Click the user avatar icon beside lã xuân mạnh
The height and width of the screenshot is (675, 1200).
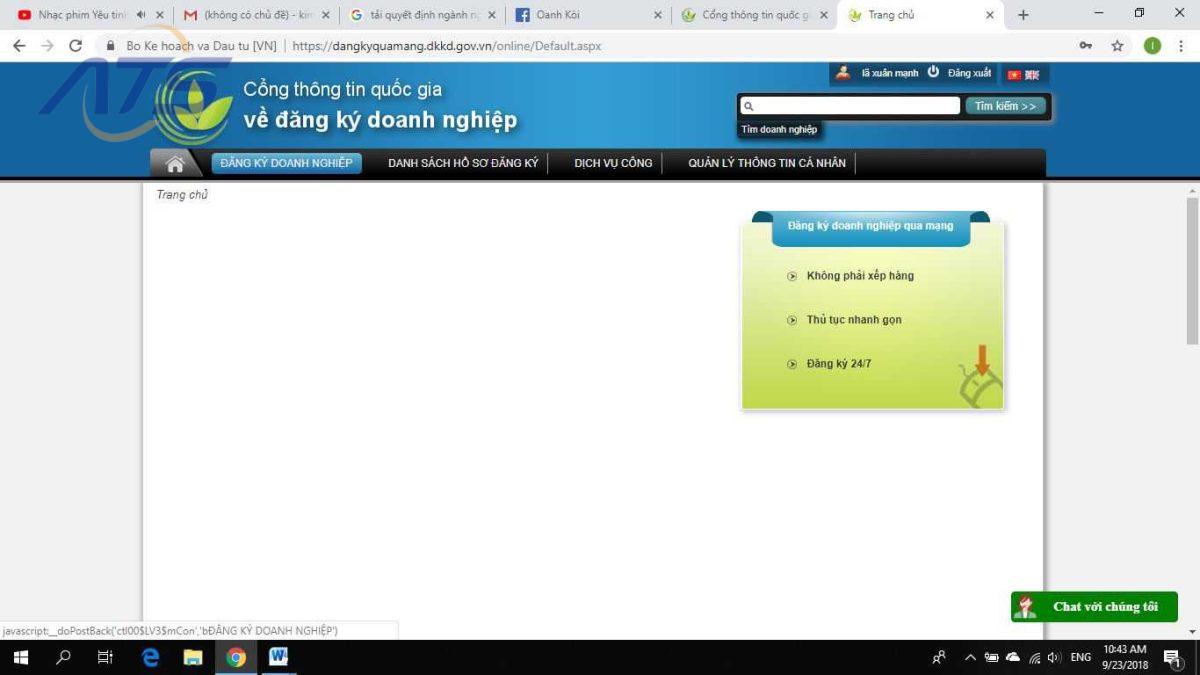click(x=843, y=72)
